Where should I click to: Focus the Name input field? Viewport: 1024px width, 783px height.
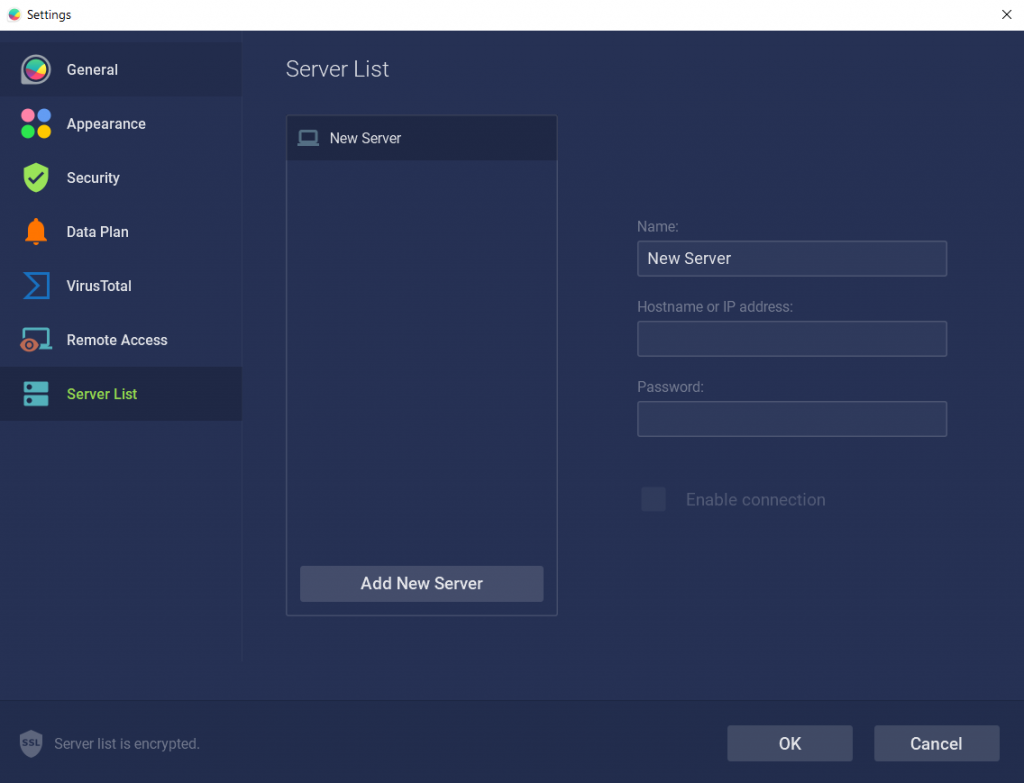[792, 259]
